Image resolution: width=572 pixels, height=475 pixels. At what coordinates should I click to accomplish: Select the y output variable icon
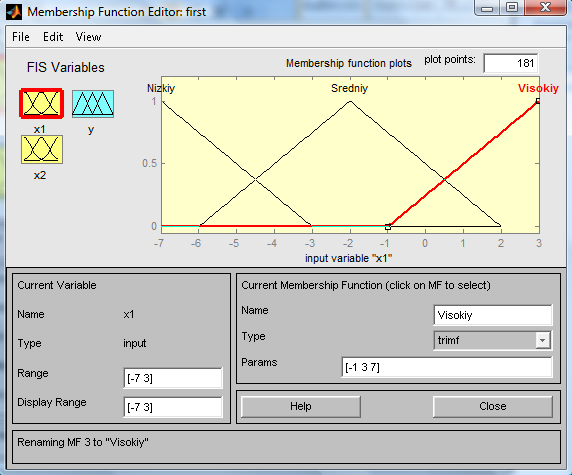point(93,104)
